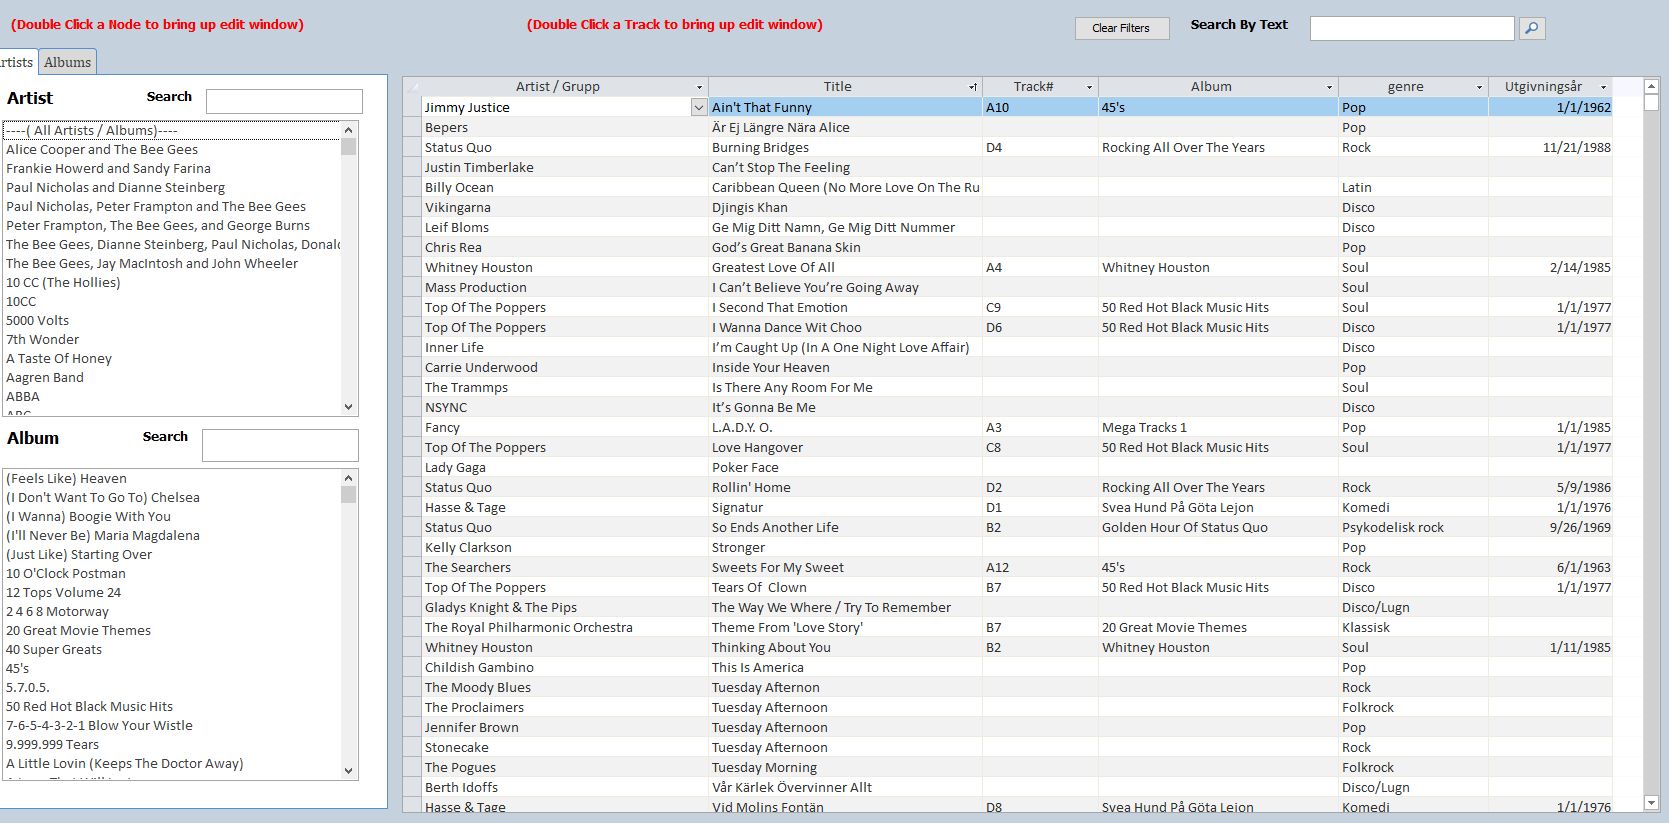Open the Album column filter arrow

click(1329, 87)
